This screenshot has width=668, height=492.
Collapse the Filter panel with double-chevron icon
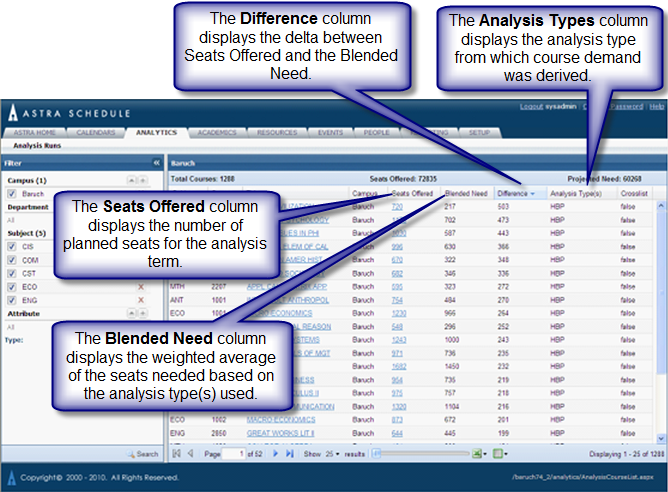click(156, 163)
